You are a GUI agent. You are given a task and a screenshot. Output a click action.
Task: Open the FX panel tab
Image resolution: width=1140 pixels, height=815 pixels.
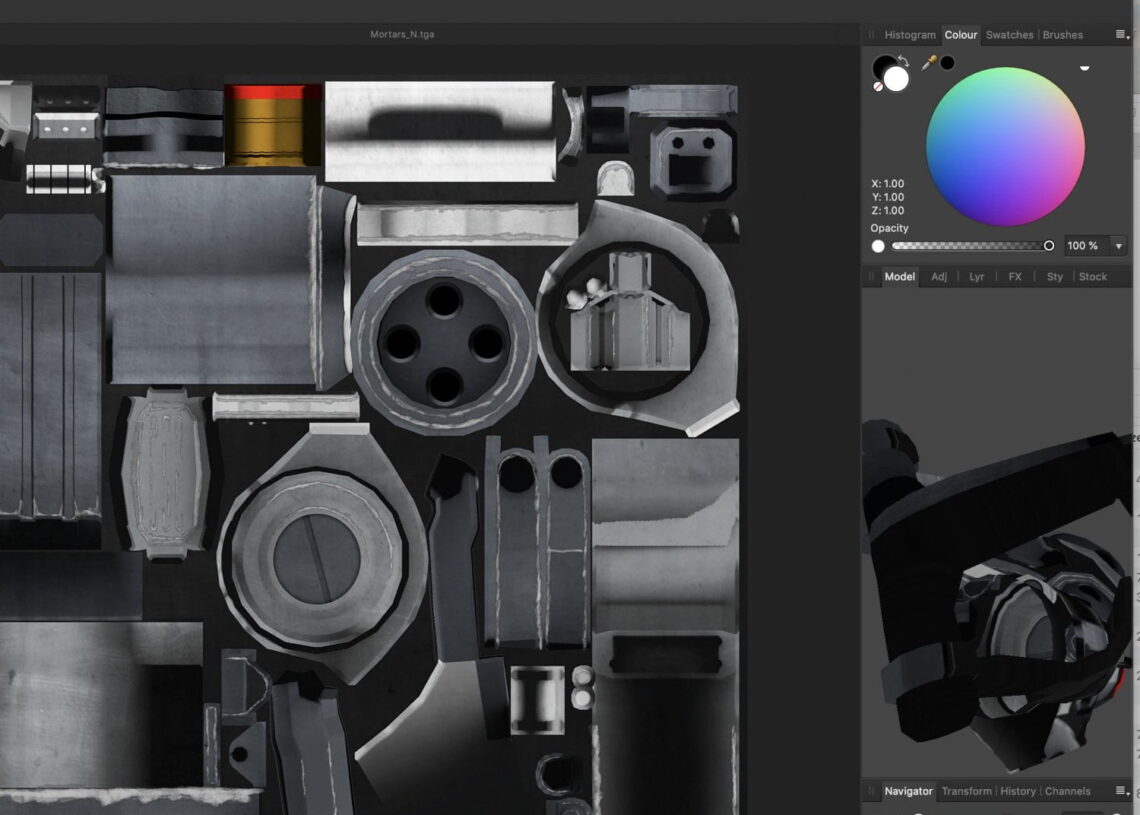(x=1014, y=277)
